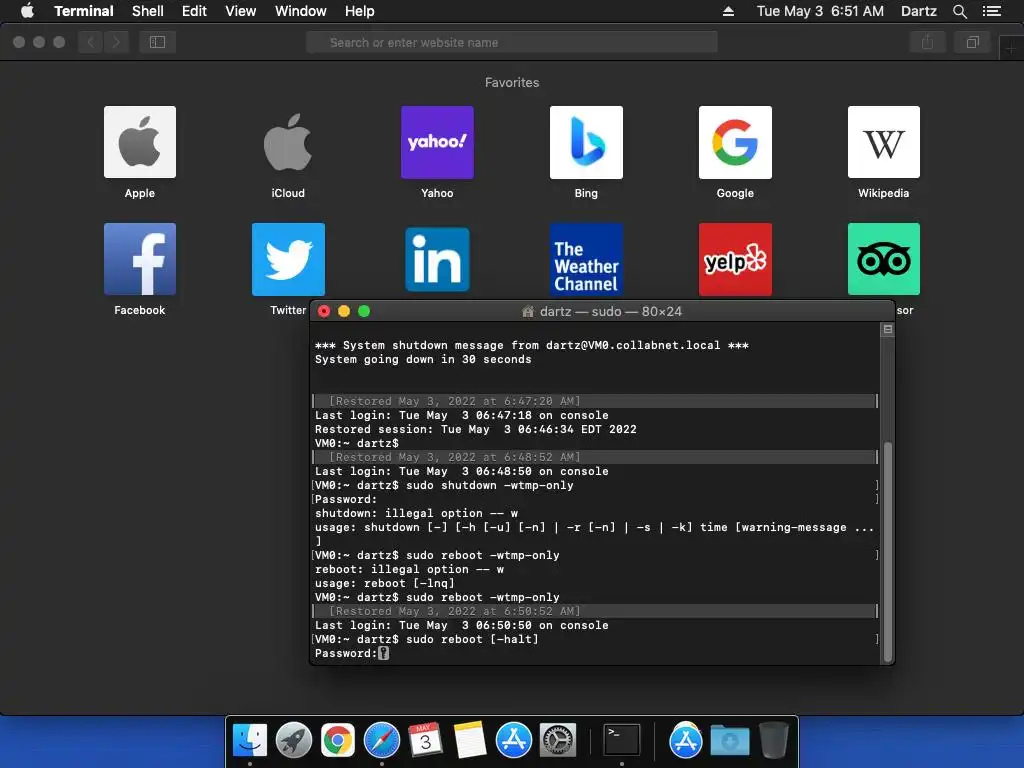
Task: Open the Trash in the Dock
Action: (x=773, y=740)
